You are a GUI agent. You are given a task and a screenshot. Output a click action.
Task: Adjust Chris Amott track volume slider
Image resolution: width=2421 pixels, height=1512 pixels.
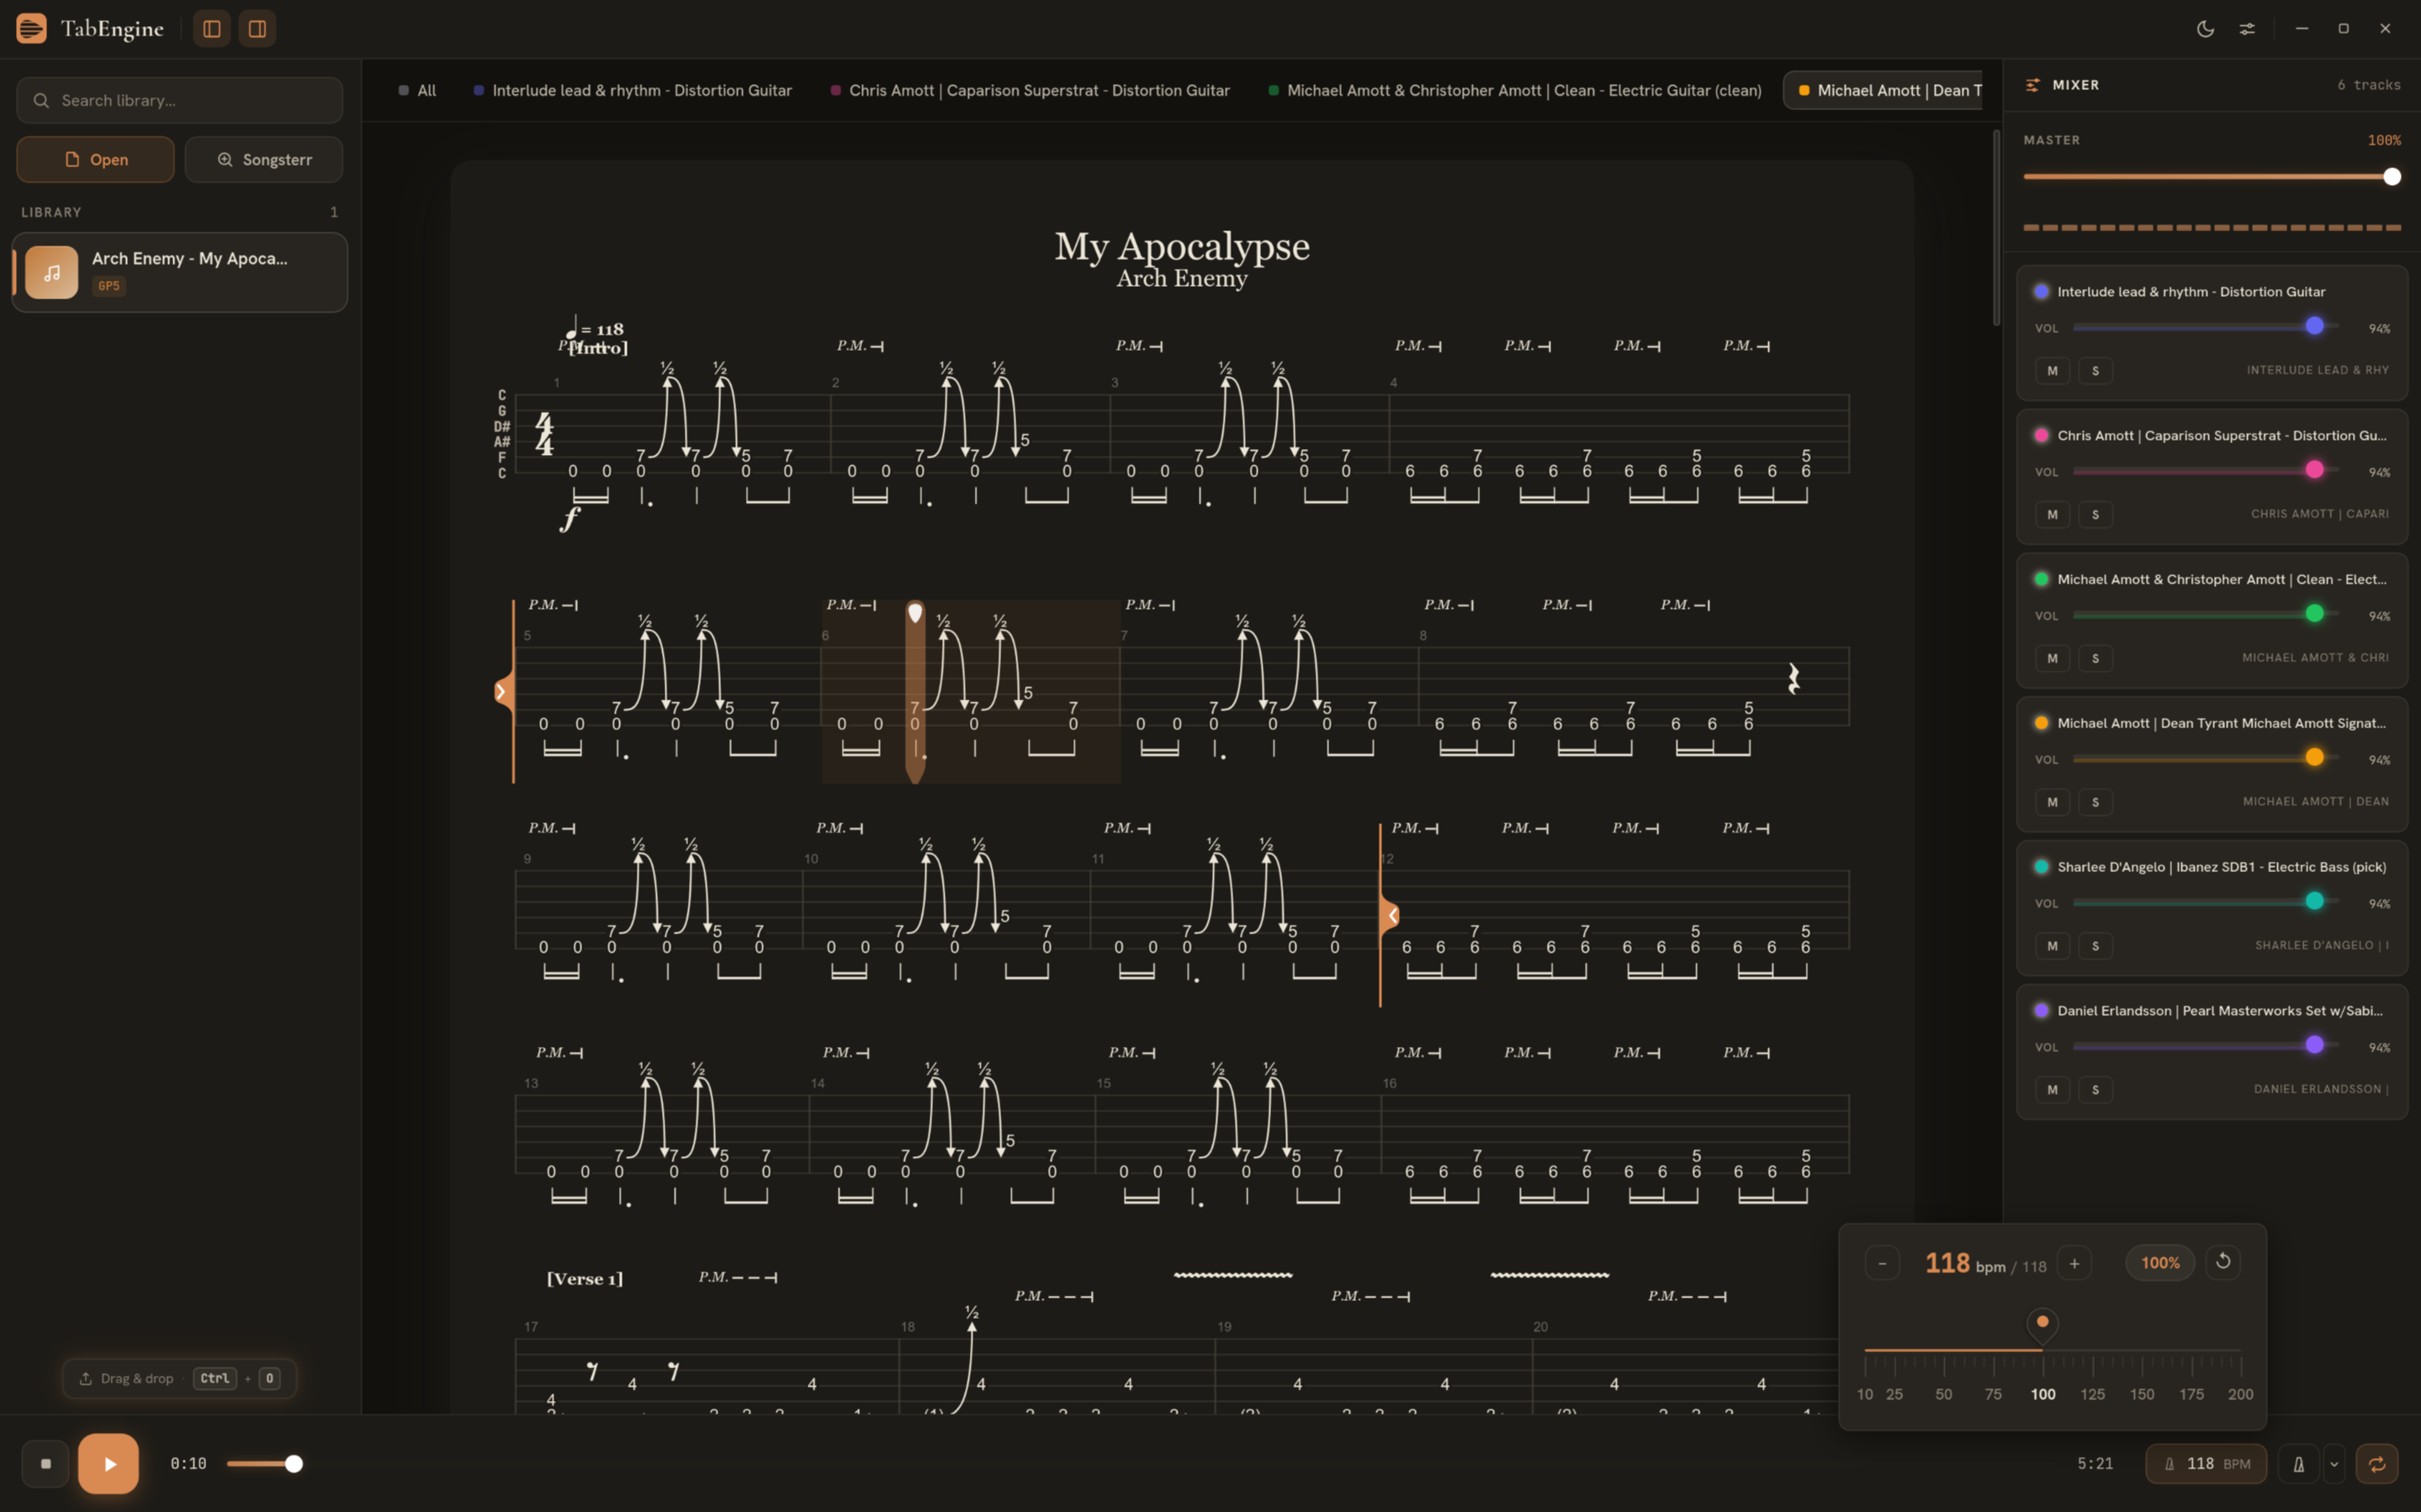coord(2205,471)
